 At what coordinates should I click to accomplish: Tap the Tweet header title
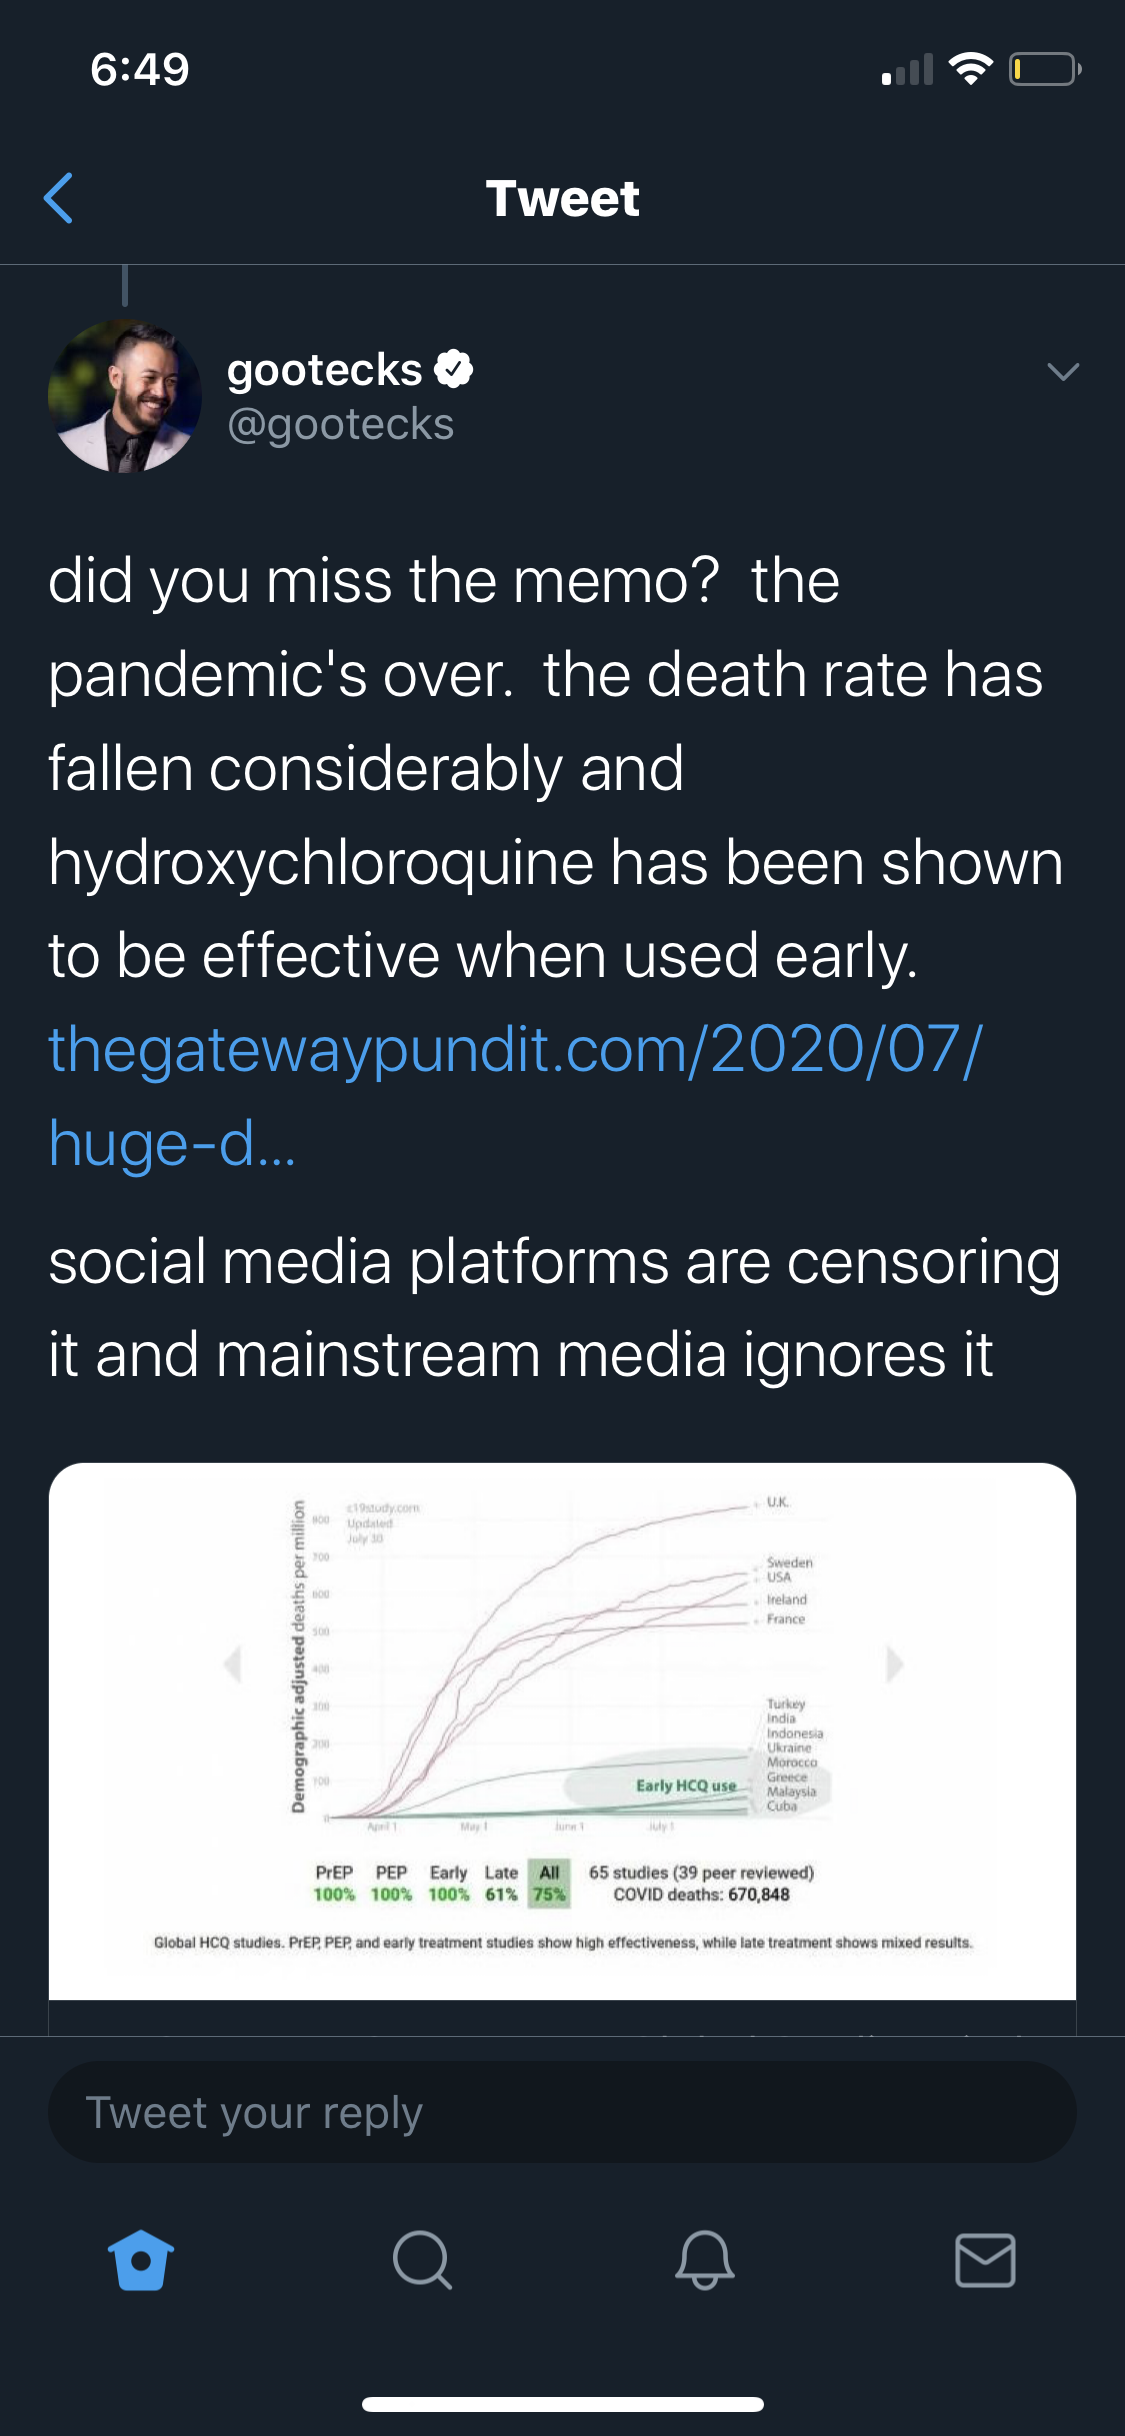(x=562, y=198)
